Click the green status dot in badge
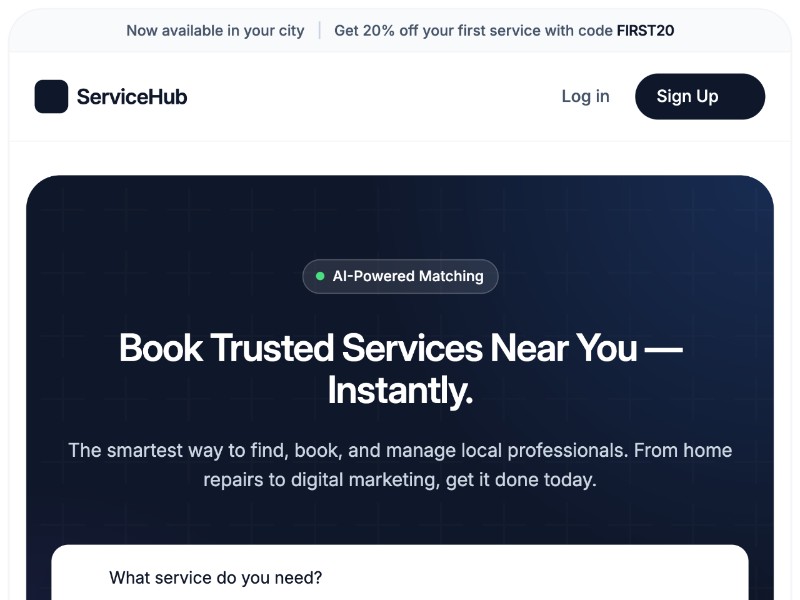 point(320,276)
